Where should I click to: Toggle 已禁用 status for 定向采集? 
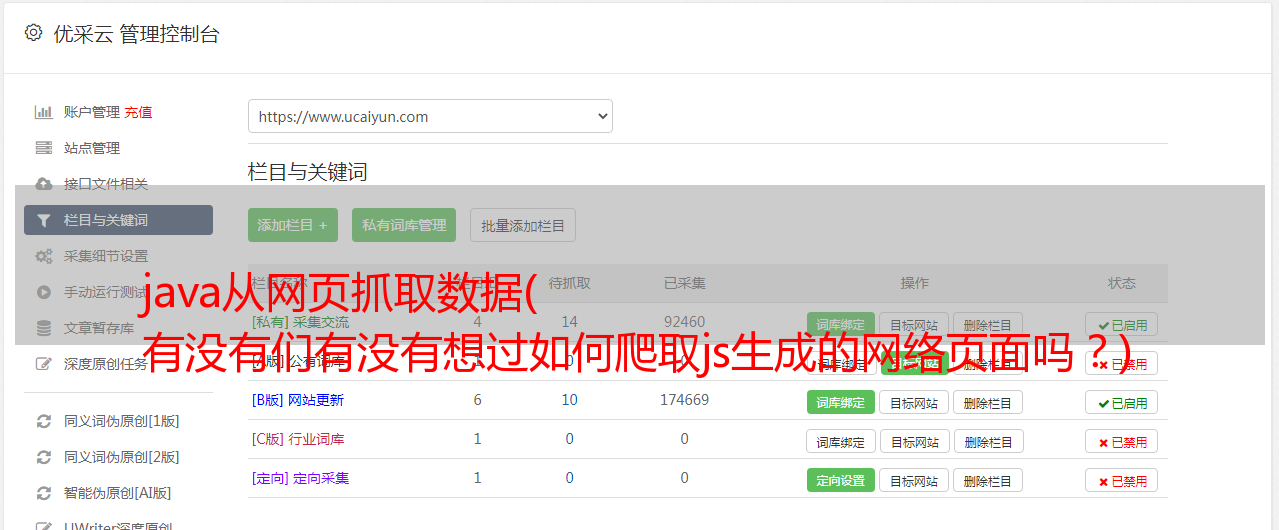pos(1122,480)
